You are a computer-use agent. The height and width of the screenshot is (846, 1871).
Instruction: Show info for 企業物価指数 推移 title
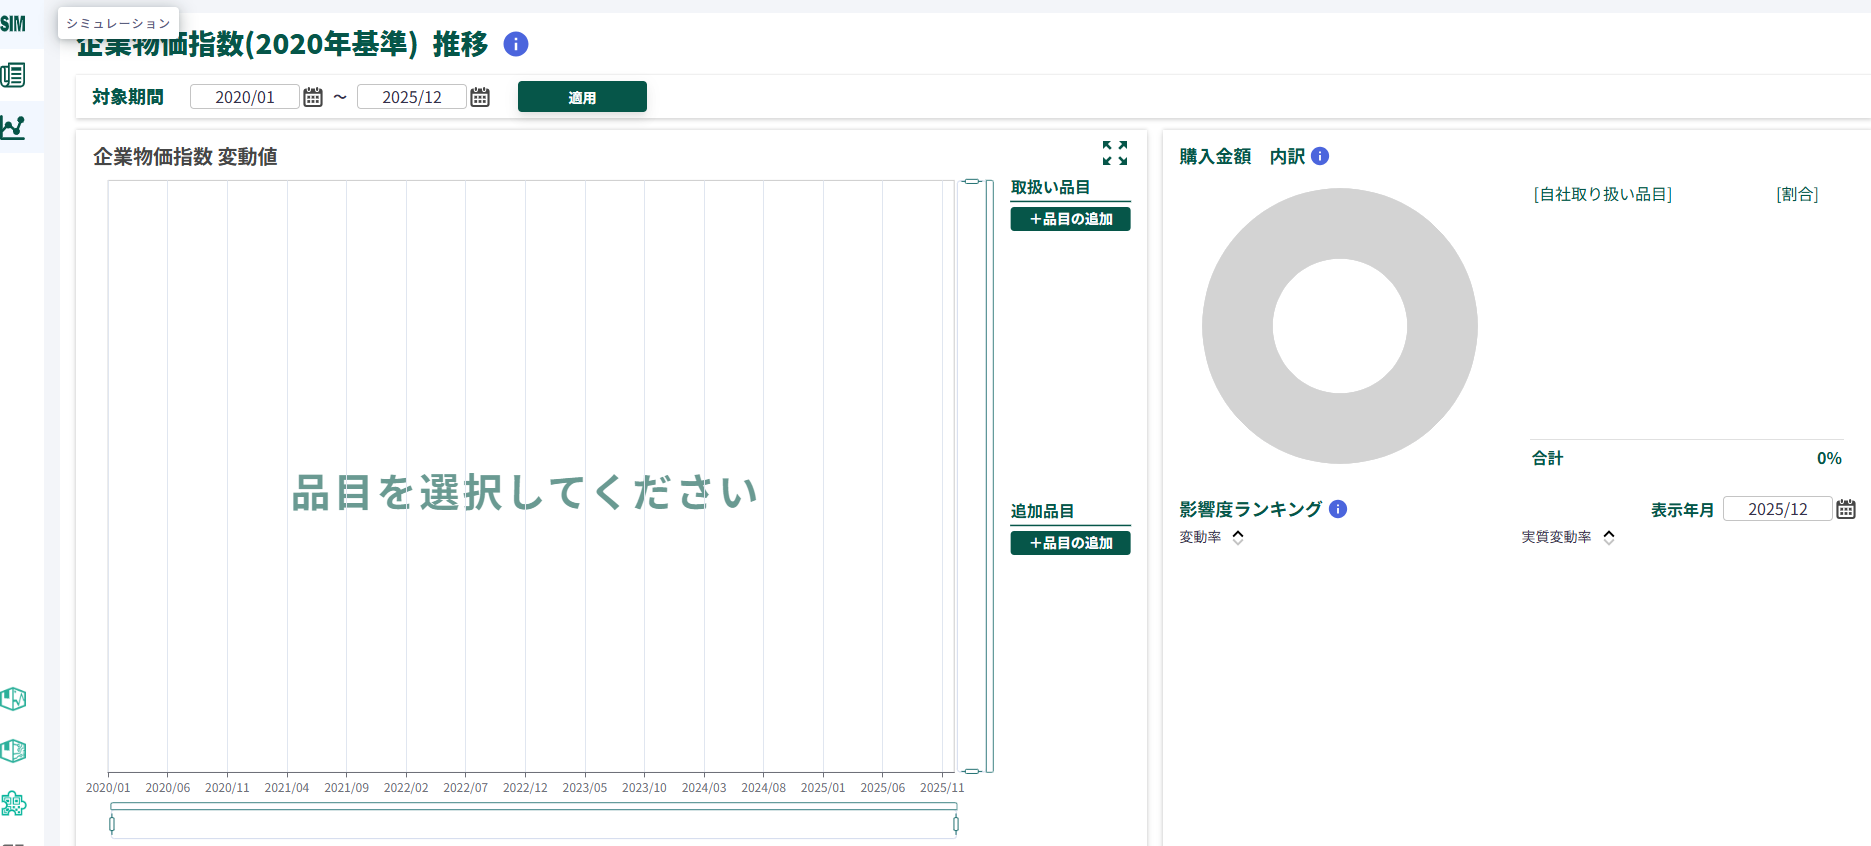point(516,44)
